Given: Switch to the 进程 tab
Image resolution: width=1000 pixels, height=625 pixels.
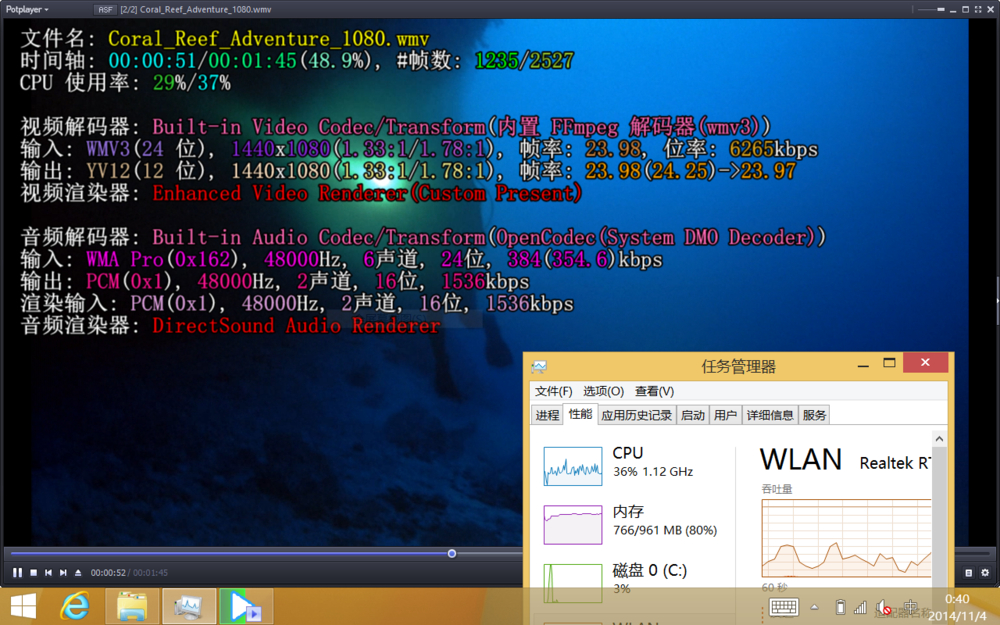Looking at the screenshot, I should pos(547,415).
